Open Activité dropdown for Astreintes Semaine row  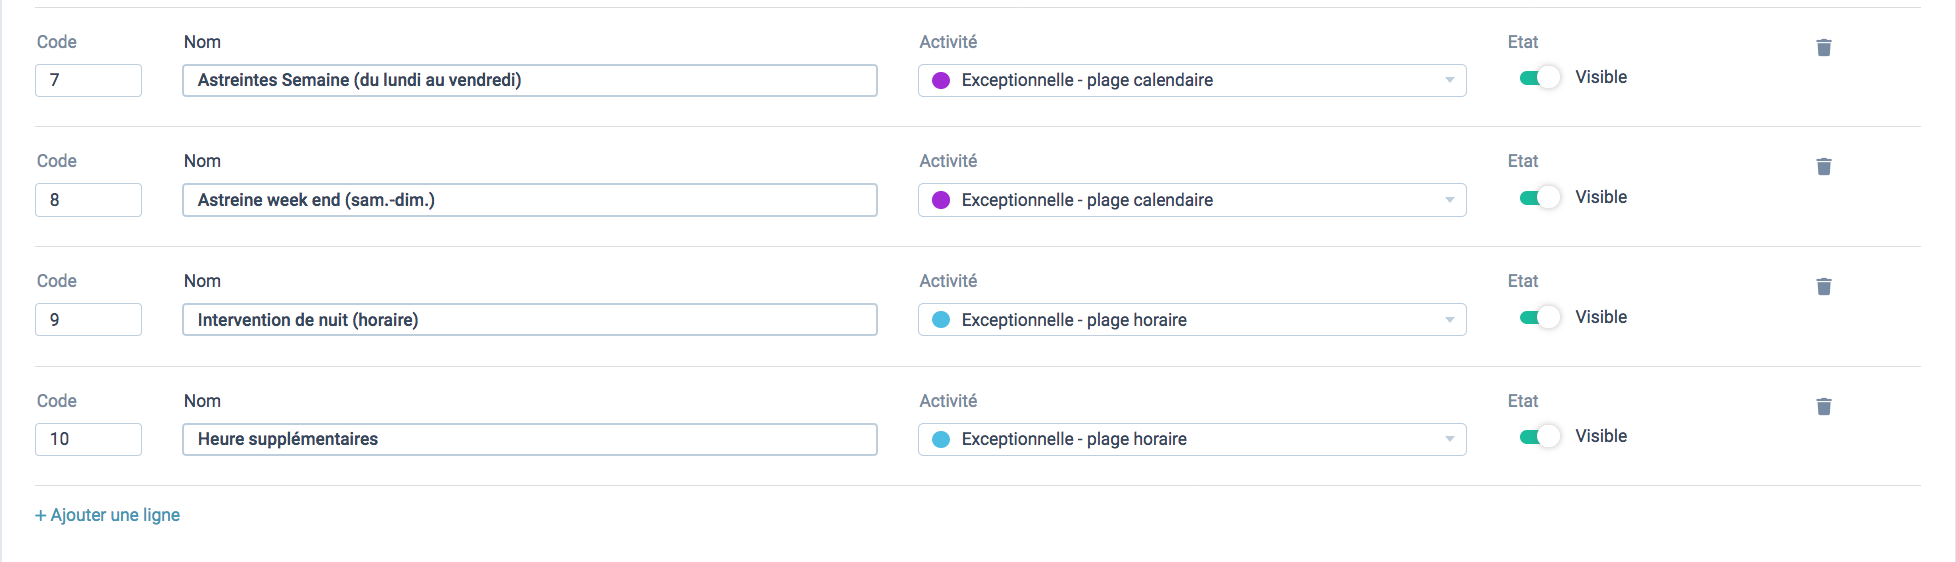1192,80
